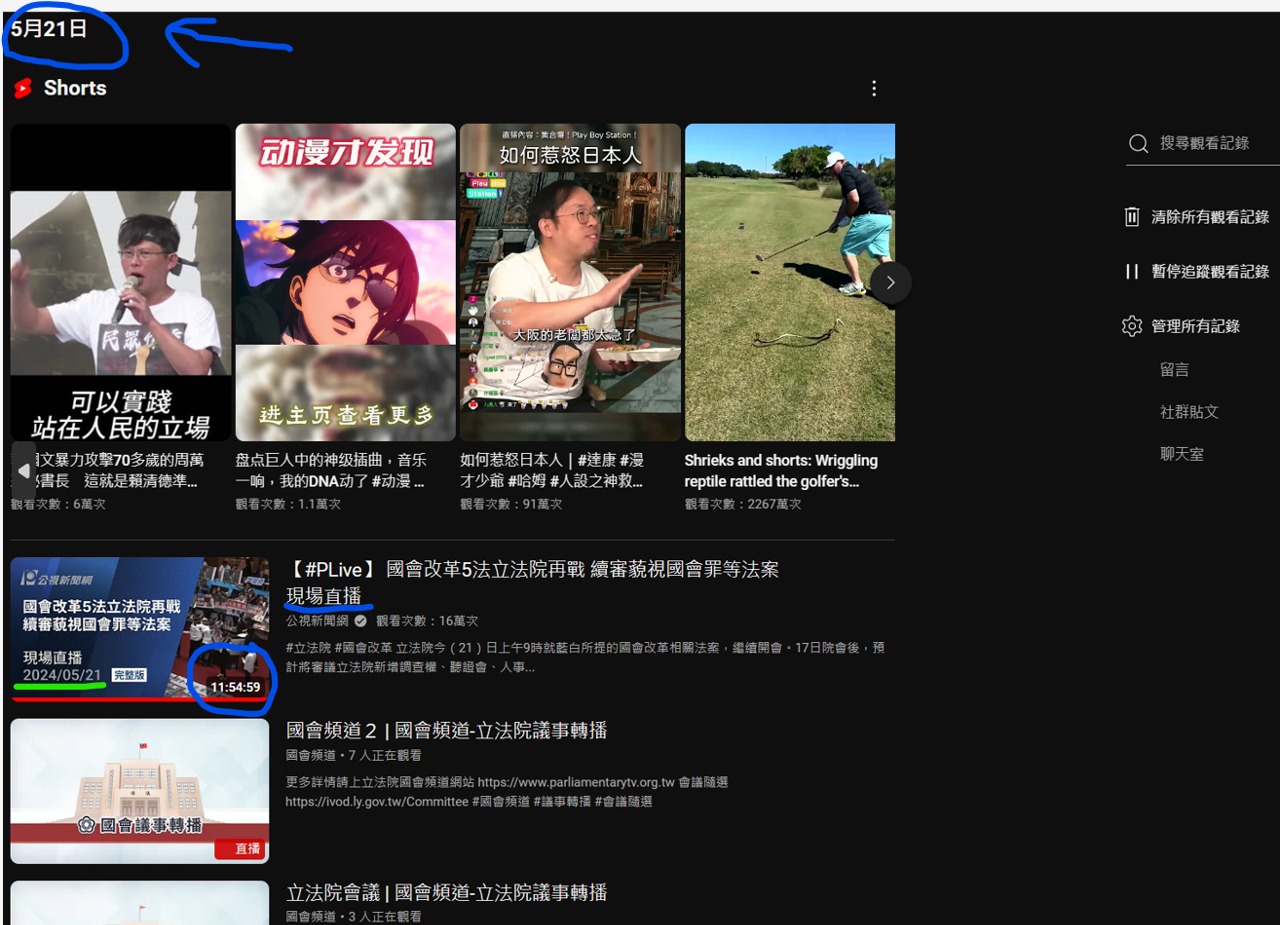
Task: Open 管理所有記錄
Action: [1195, 326]
